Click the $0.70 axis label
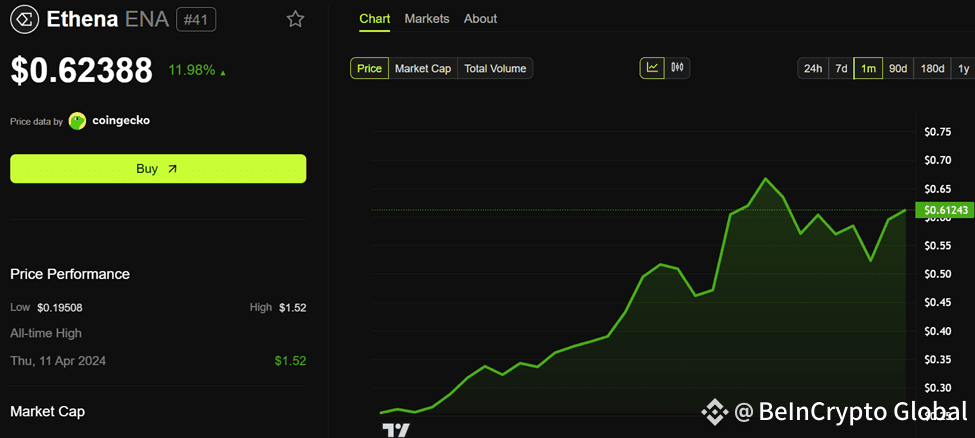 [938, 161]
